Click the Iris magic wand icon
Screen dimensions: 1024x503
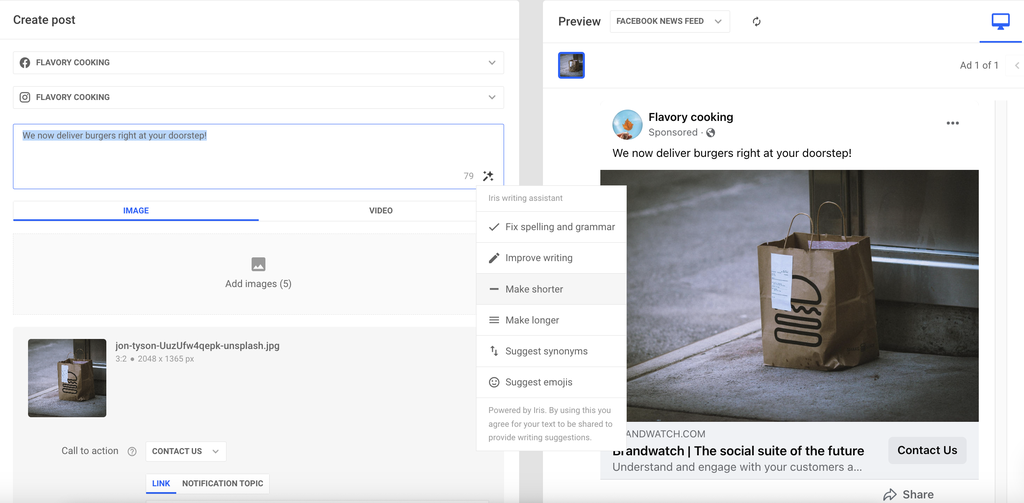click(488, 176)
